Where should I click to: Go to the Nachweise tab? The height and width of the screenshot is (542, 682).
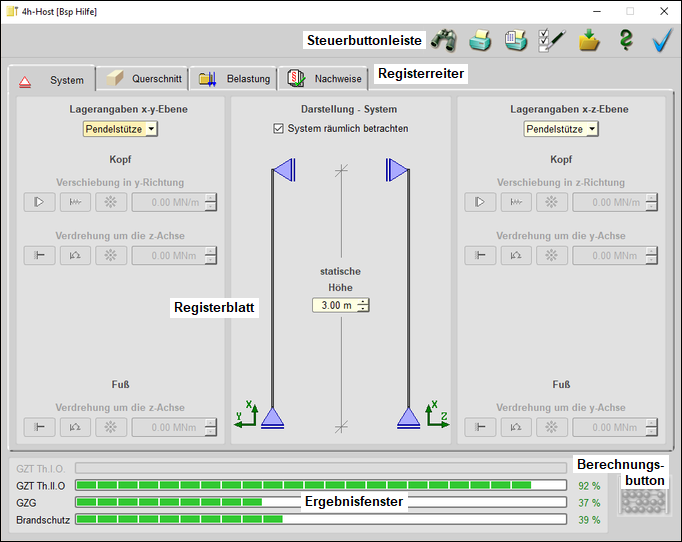coord(325,78)
